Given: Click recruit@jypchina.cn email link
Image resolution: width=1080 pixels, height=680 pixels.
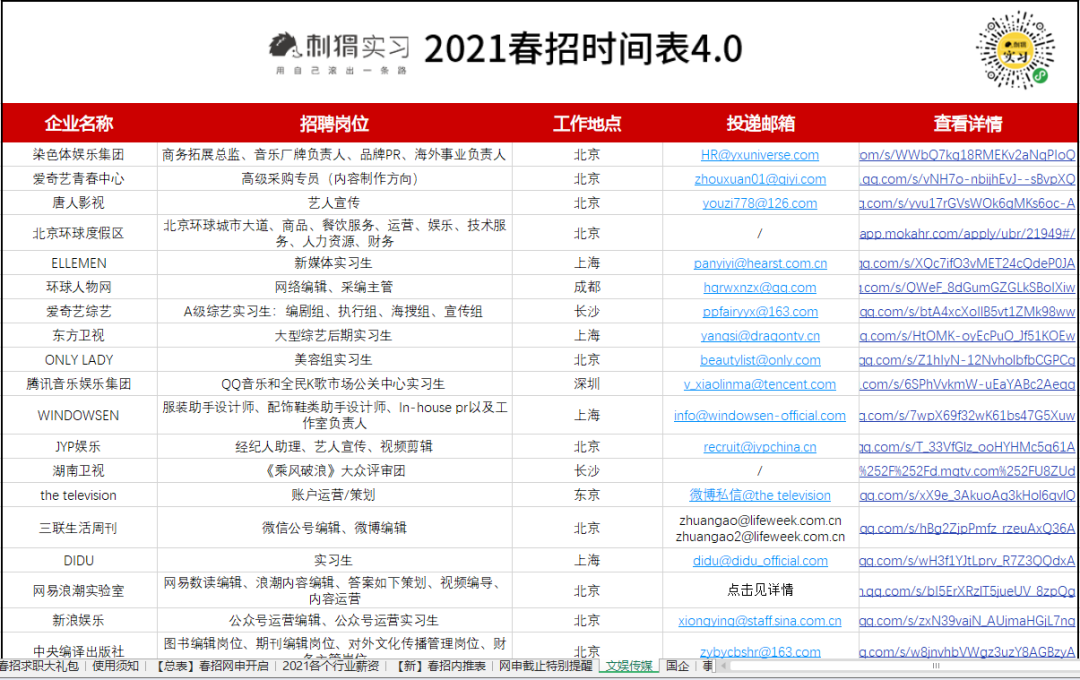Looking at the screenshot, I should point(760,446).
